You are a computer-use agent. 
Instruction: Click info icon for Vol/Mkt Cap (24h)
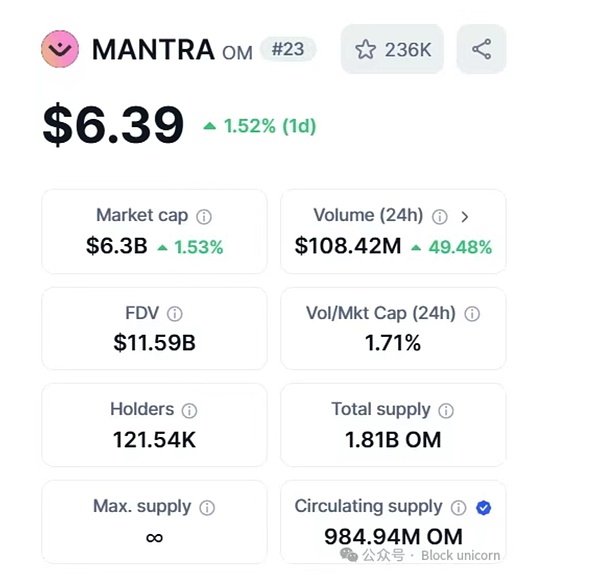click(472, 314)
